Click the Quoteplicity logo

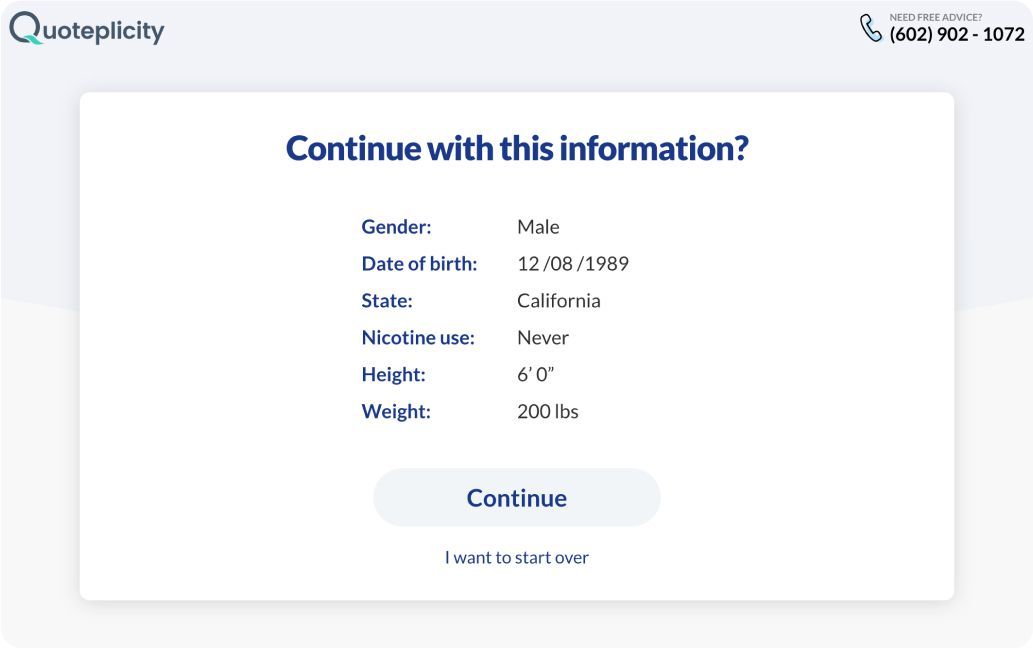[x=87, y=28]
